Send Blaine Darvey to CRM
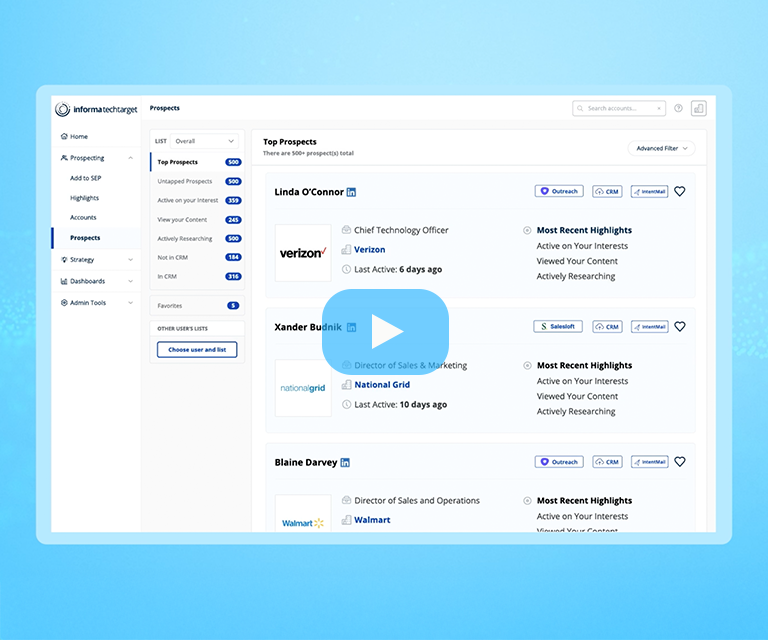The image size is (768, 640). pyautogui.click(x=607, y=462)
